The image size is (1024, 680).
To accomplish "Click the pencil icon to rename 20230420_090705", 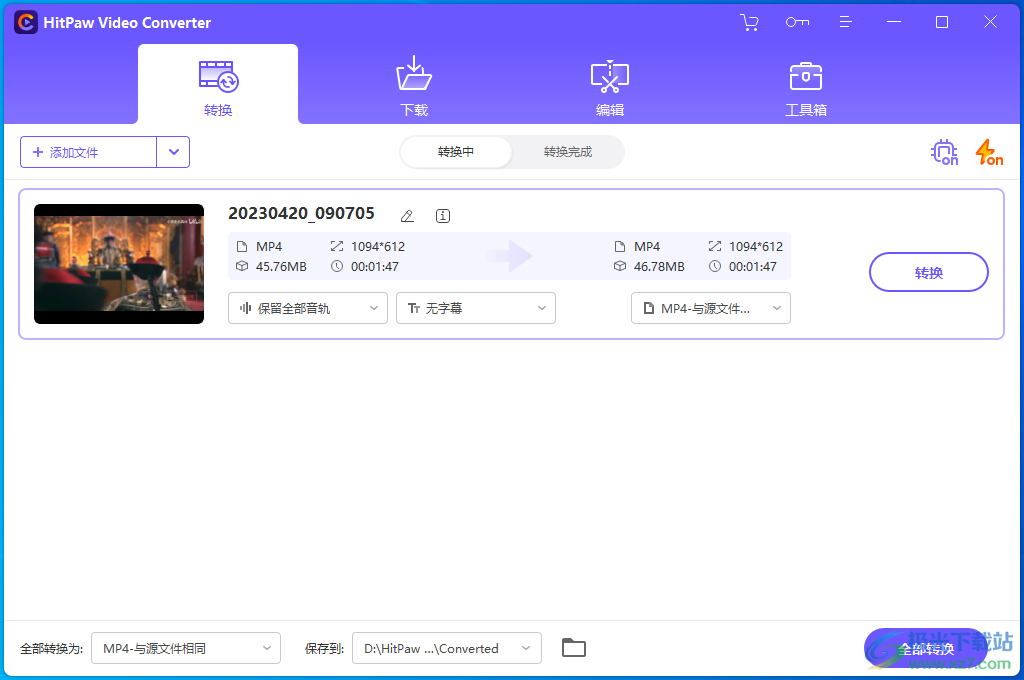I will (x=406, y=215).
